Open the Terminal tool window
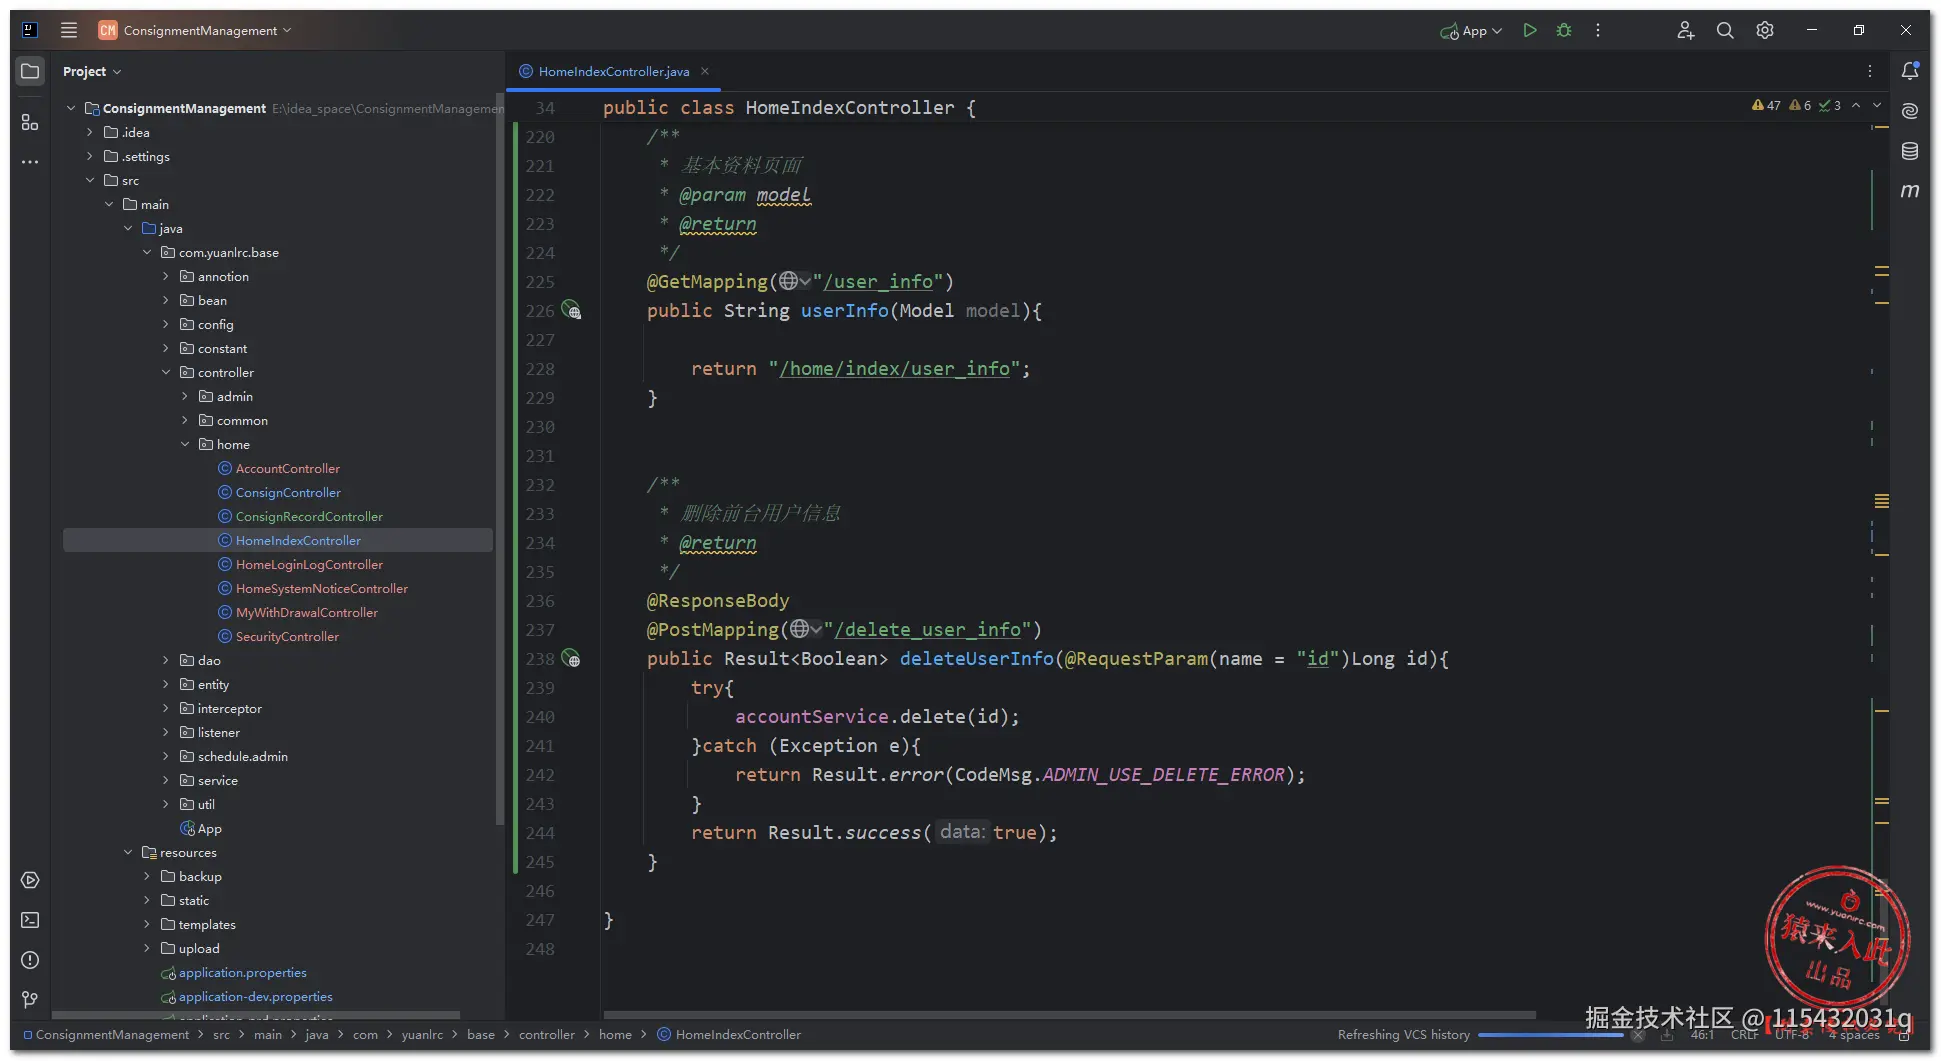This screenshot has width=1941, height=1061. [x=30, y=920]
